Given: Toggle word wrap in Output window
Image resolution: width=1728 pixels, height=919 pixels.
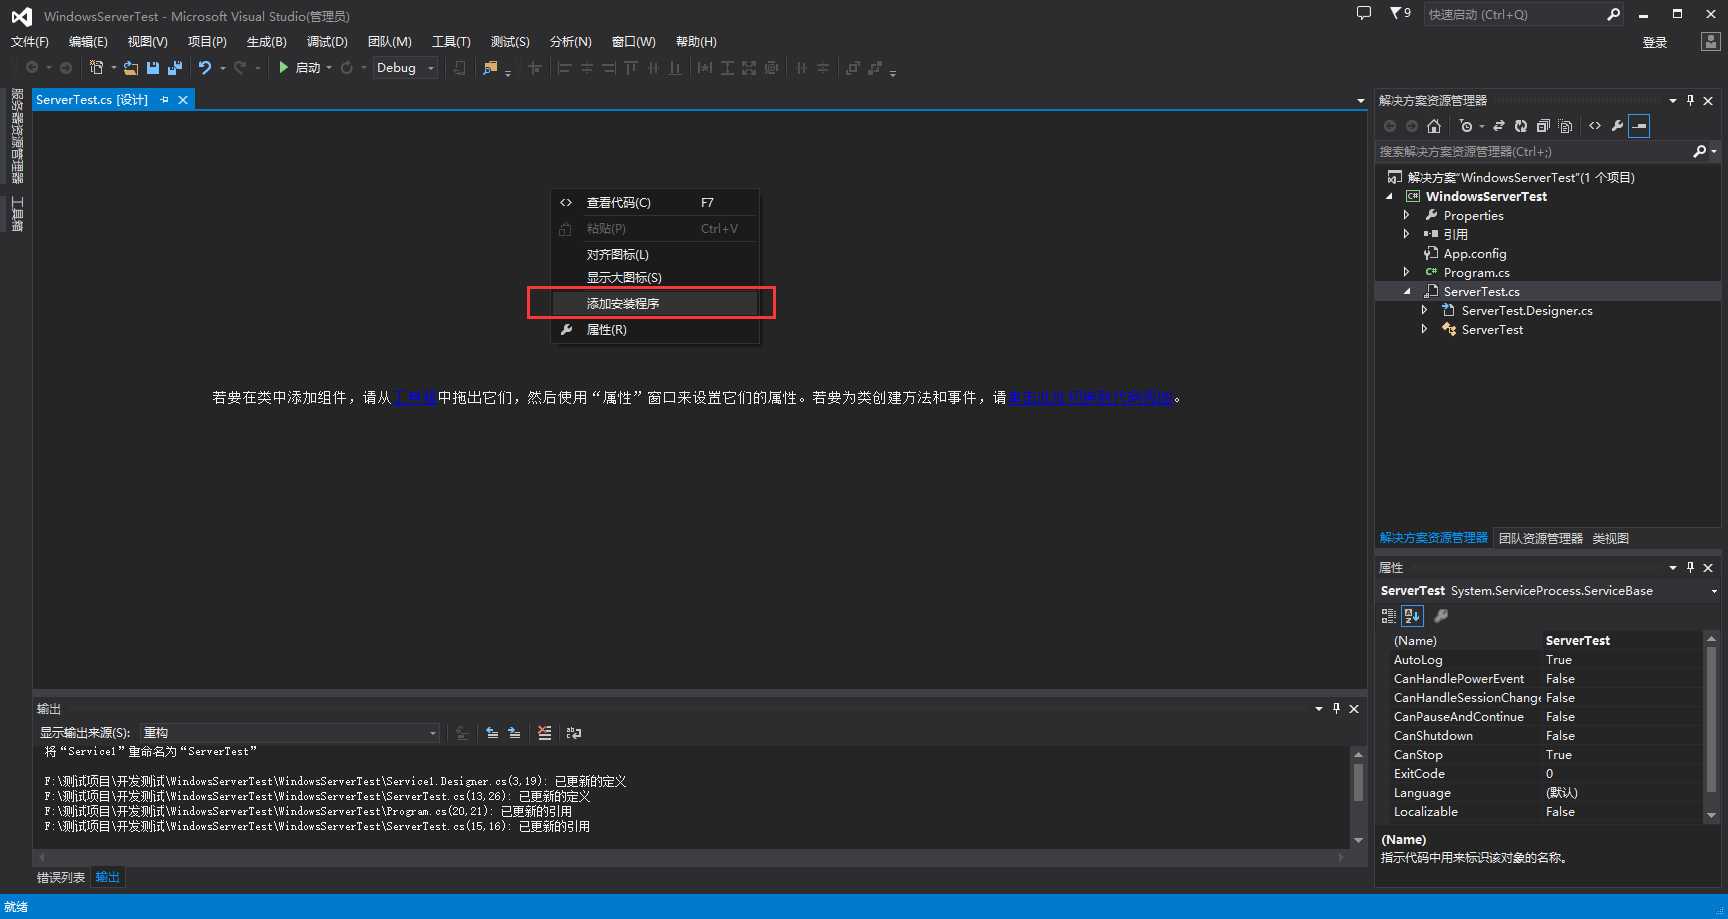Looking at the screenshot, I should coord(574,733).
